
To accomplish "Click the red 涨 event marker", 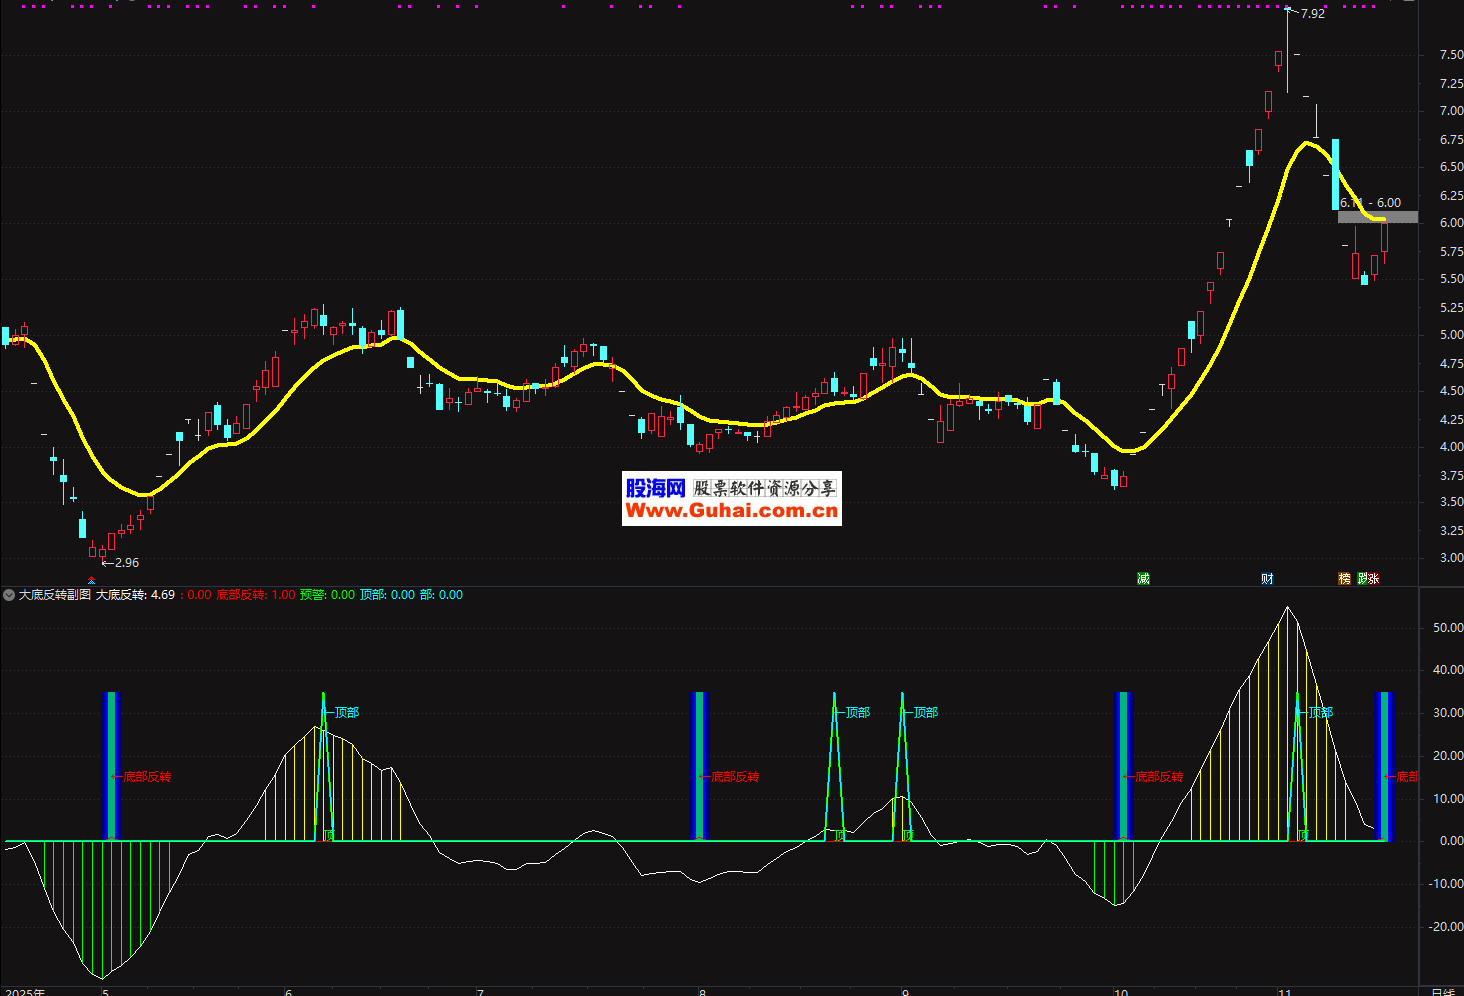I will (x=1374, y=579).
